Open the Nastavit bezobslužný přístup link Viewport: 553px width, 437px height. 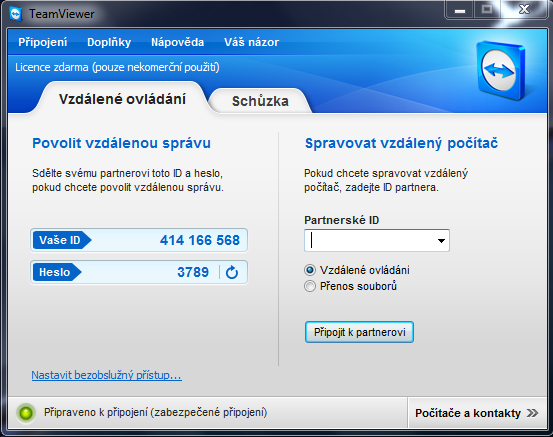(x=107, y=375)
